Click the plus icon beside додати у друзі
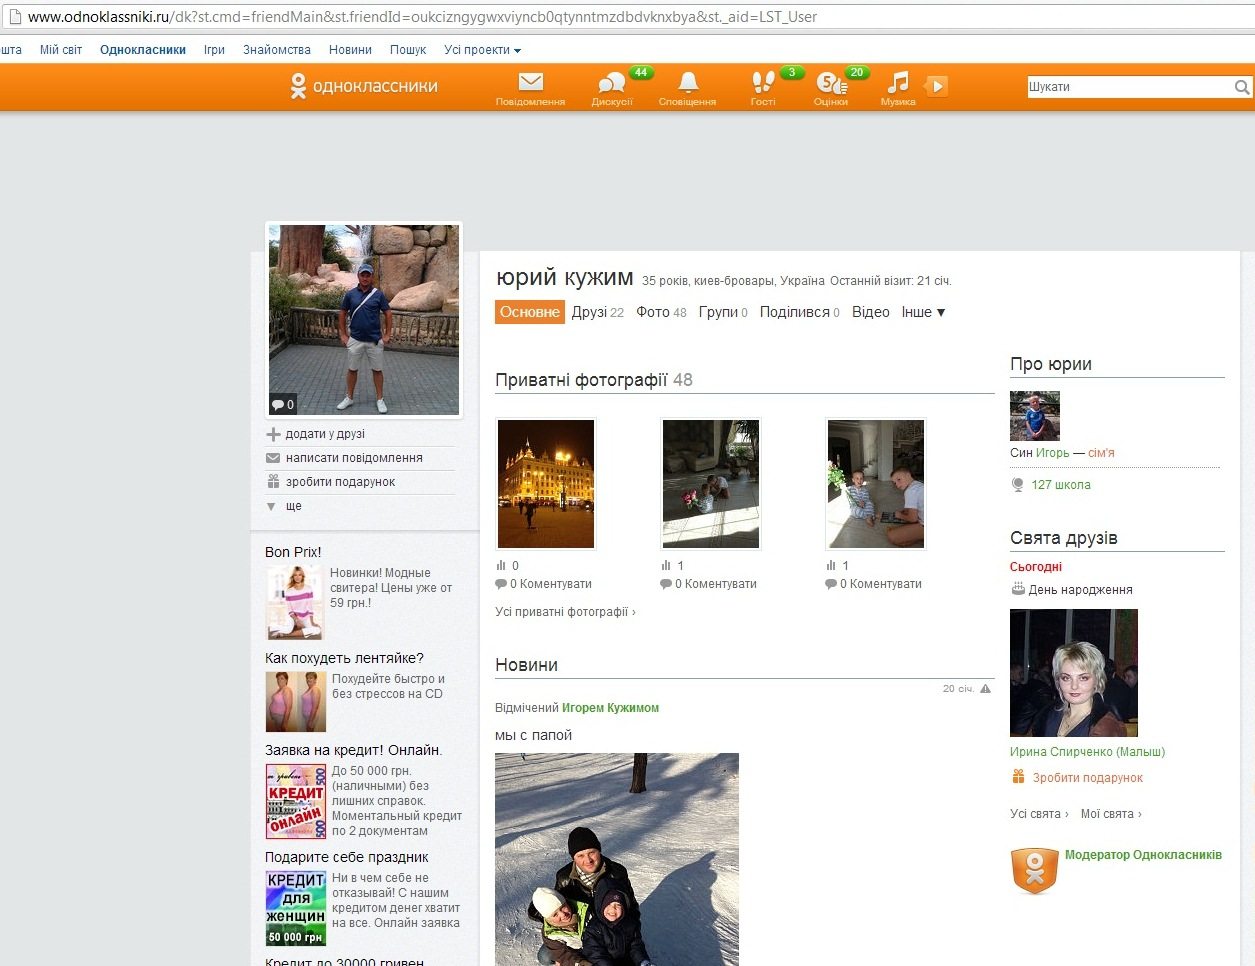Viewport: 1255px width, 966px height. click(273, 434)
